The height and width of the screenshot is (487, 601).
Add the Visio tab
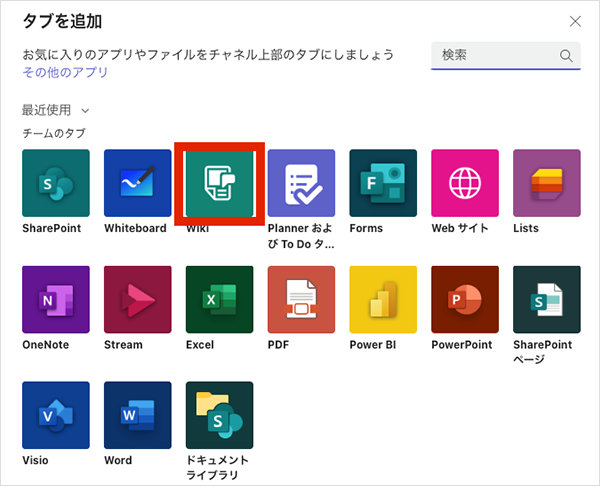coord(56,415)
